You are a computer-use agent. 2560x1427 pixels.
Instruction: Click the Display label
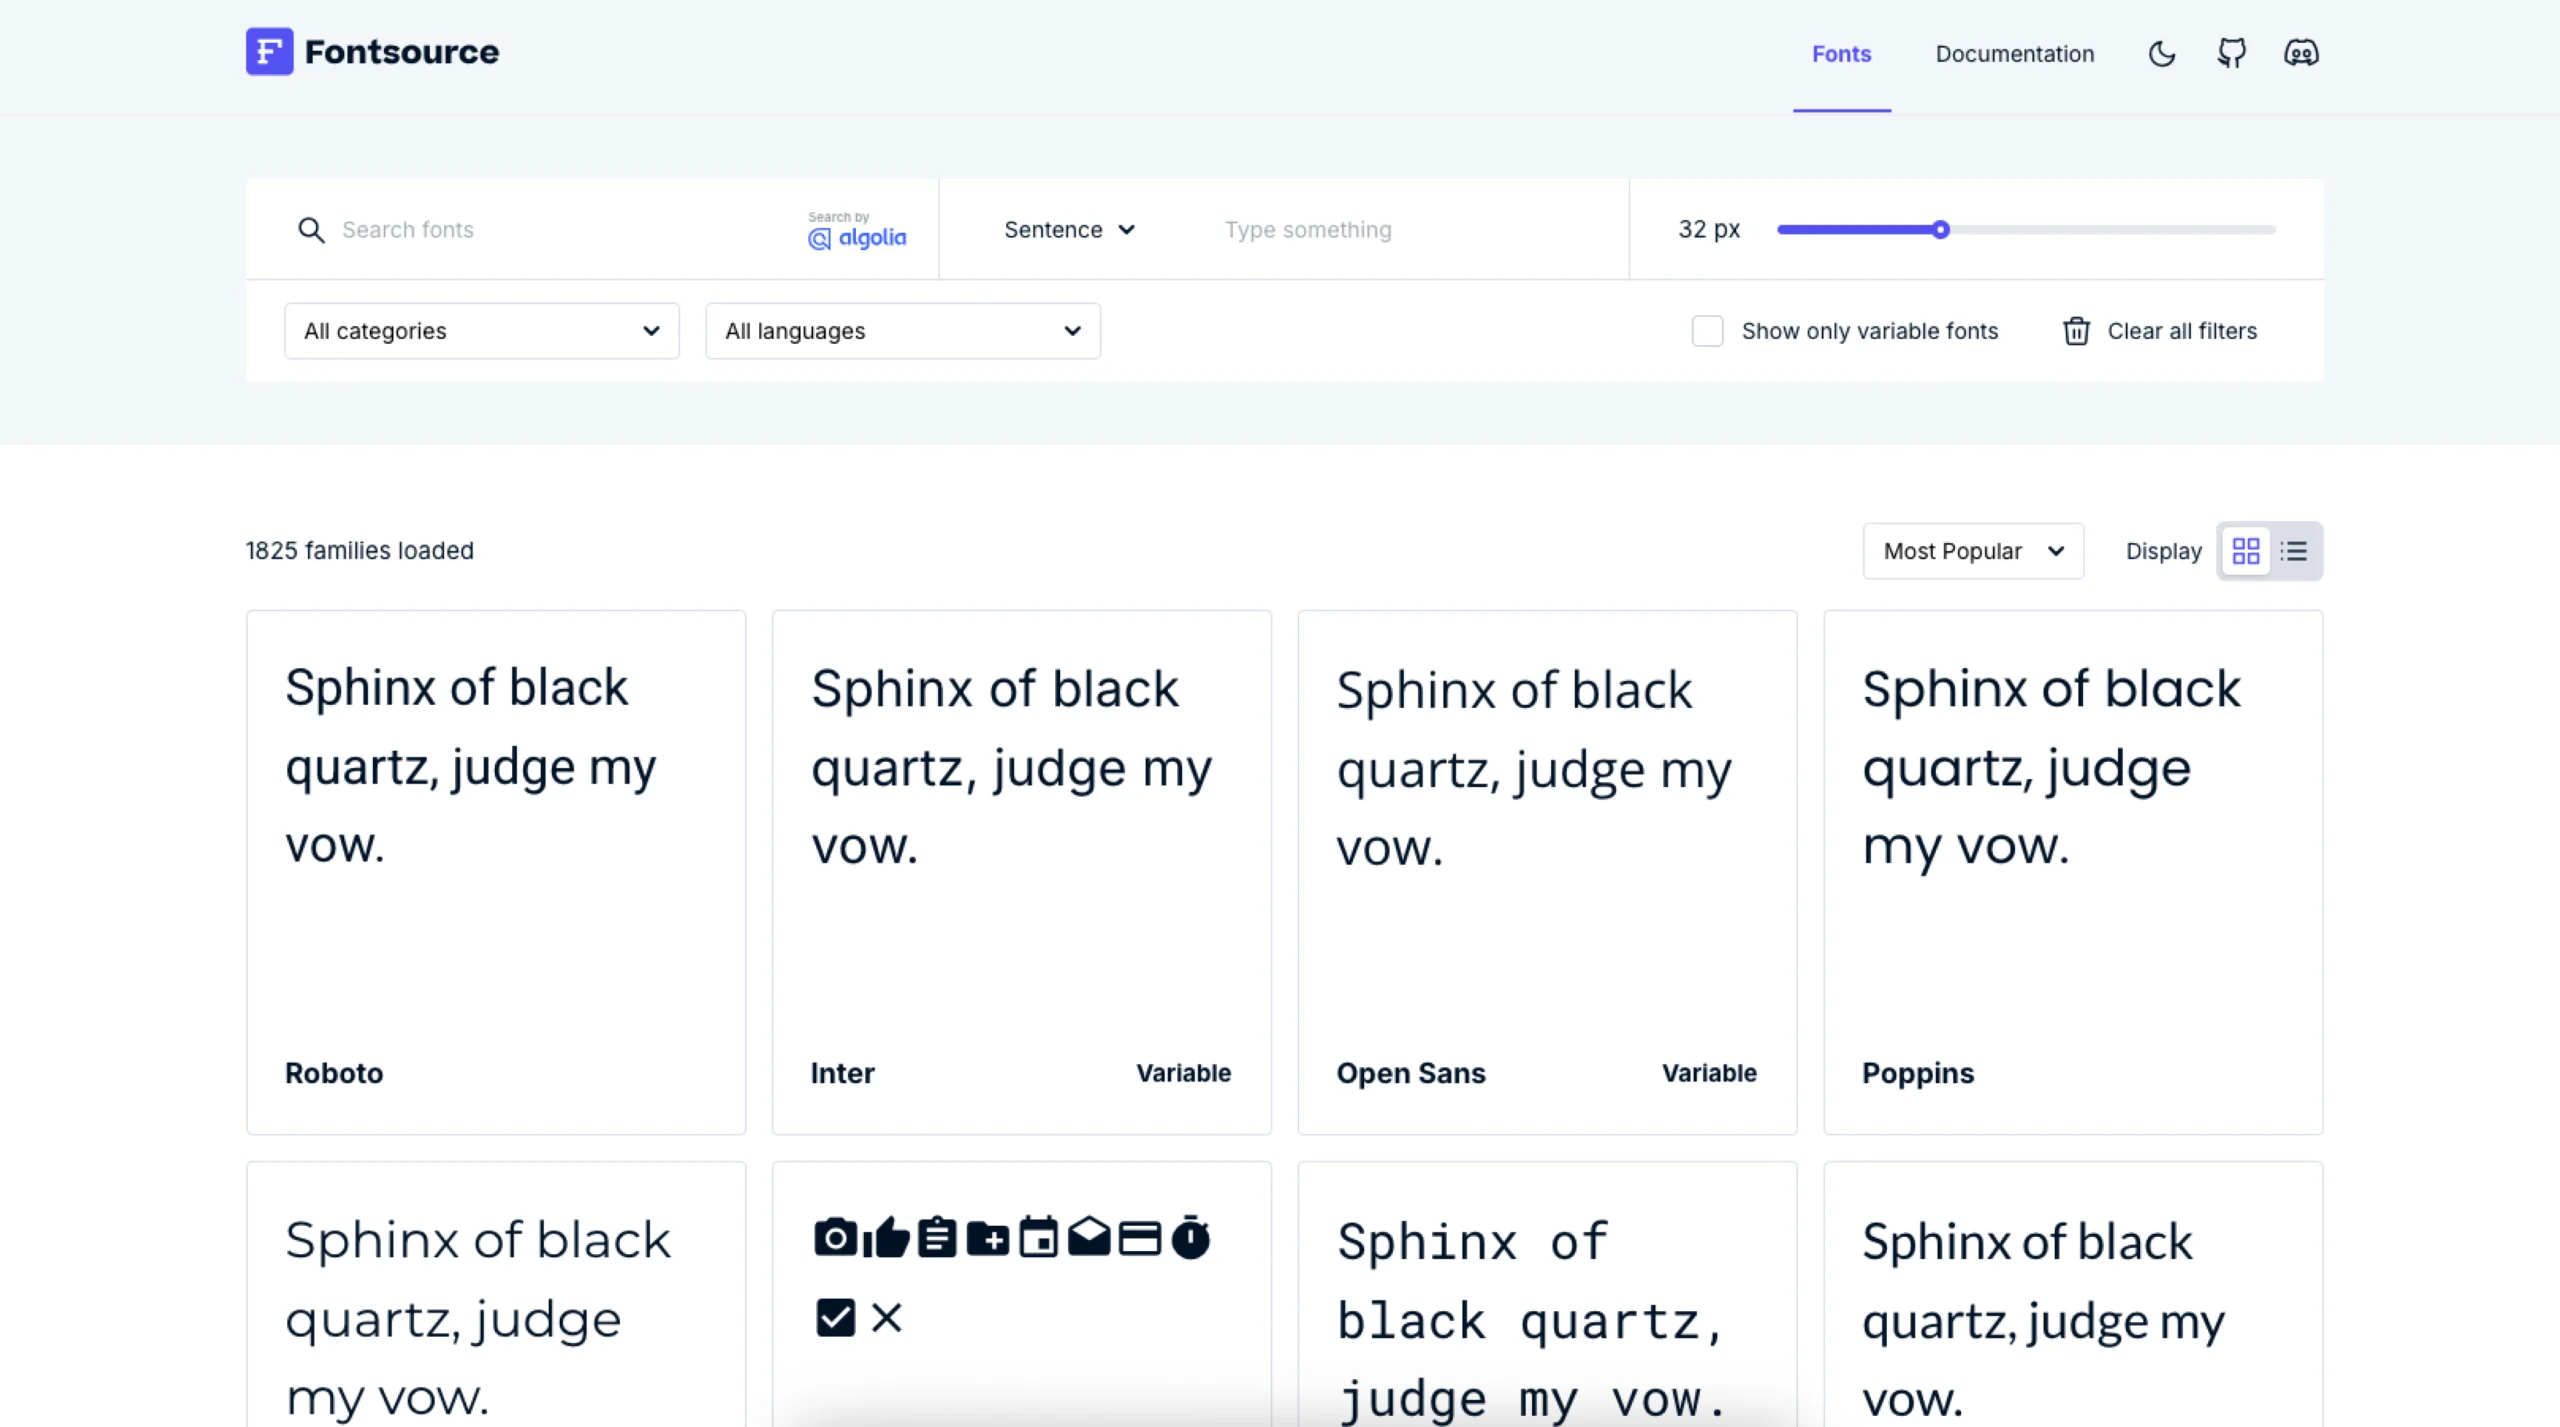2163,551
